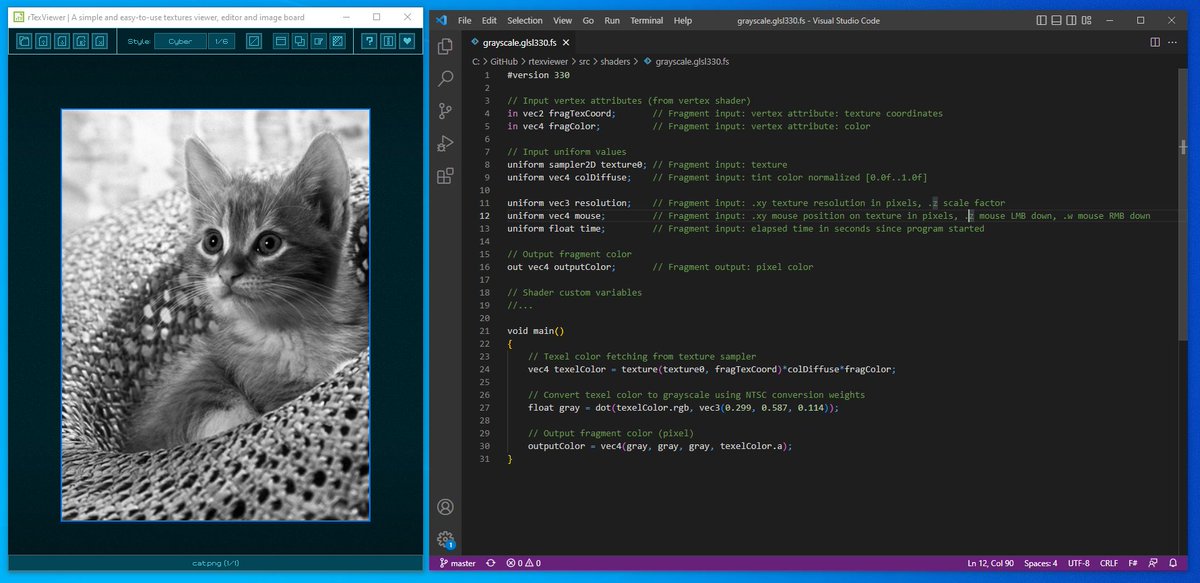1200x583 pixels.
Task: Toggle the checkered background icon in rTexViewer
Action: [335, 41]
